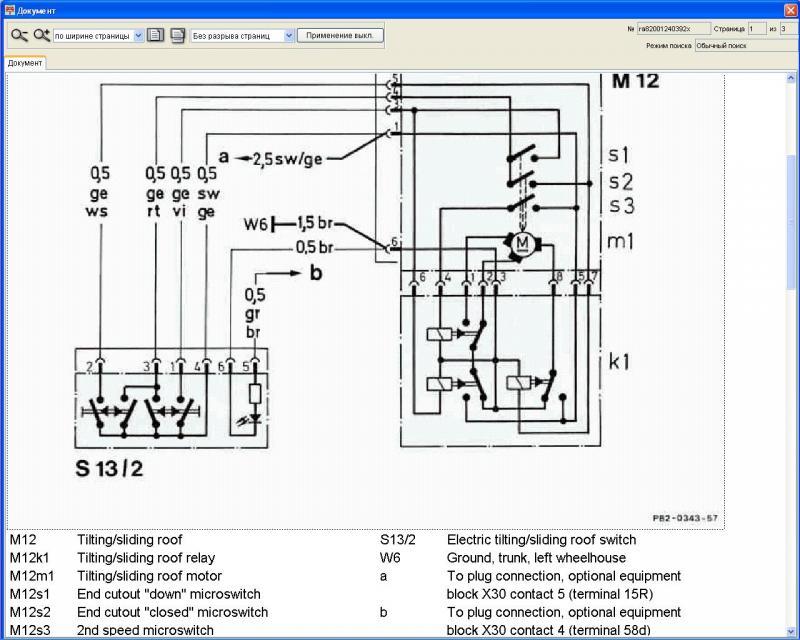
Task: Click the 'Tilting/sliding roof motor' legend entry
Action: click(149, 576)
